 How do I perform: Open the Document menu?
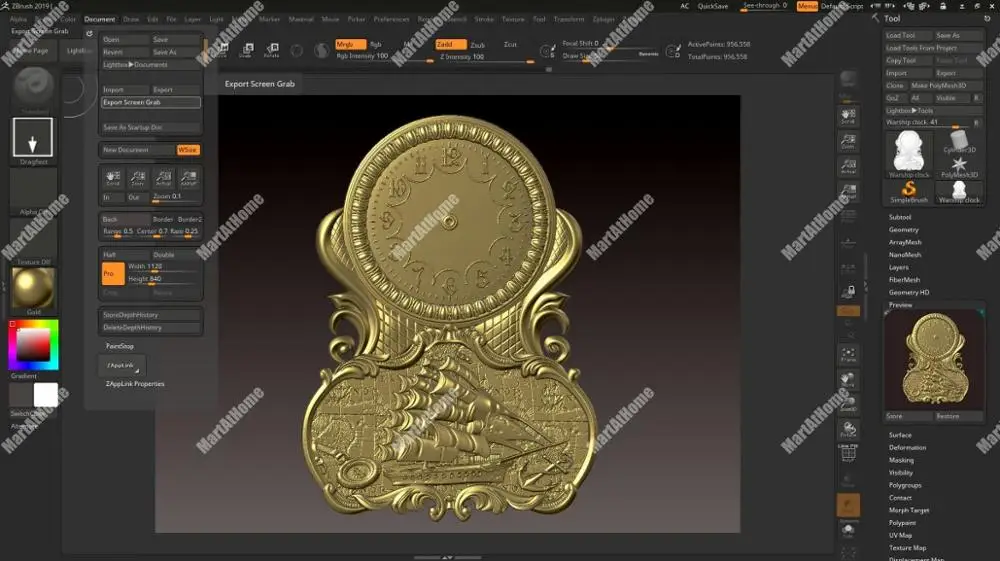point(99,19)
